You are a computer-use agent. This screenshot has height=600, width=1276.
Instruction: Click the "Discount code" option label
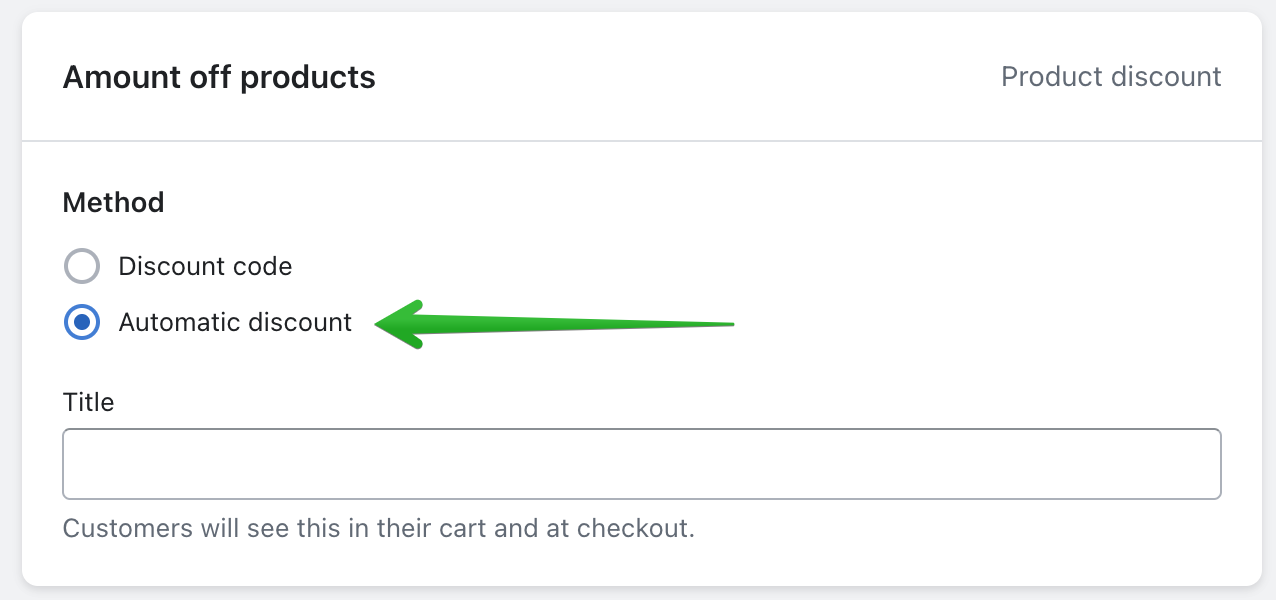point(205,266)
